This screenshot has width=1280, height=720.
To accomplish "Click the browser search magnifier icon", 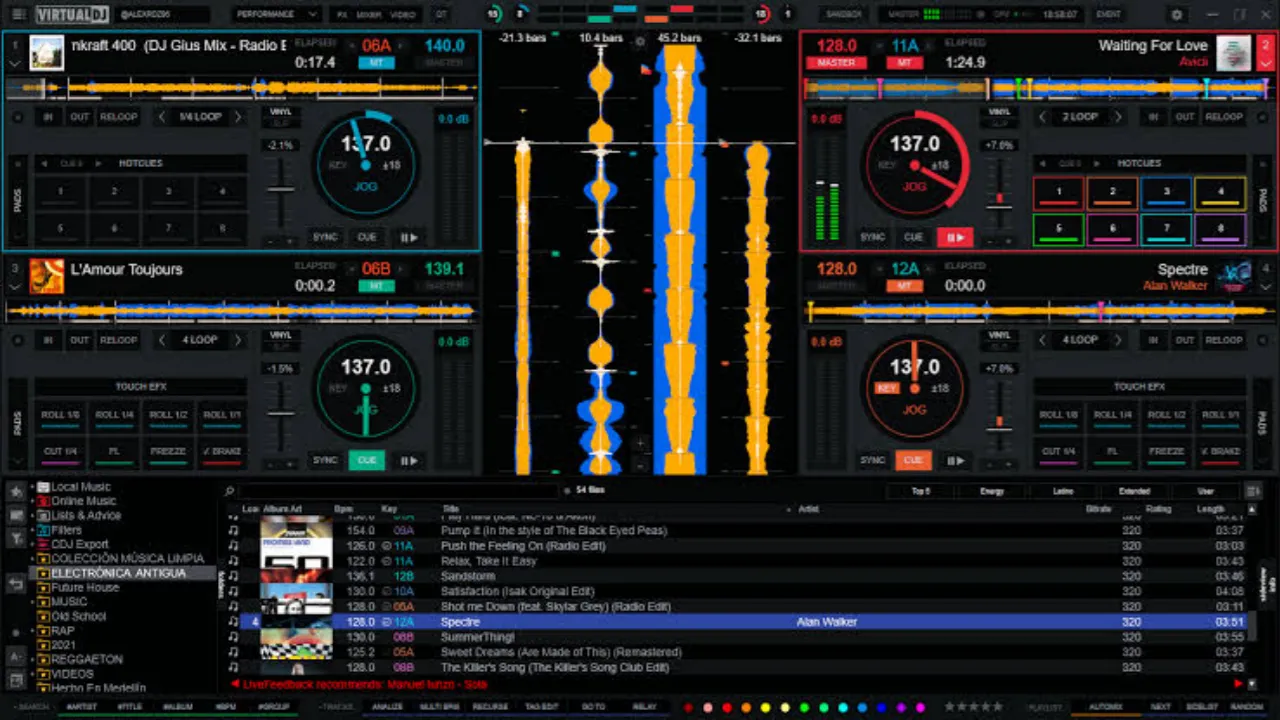I will (x=230, y=491).
